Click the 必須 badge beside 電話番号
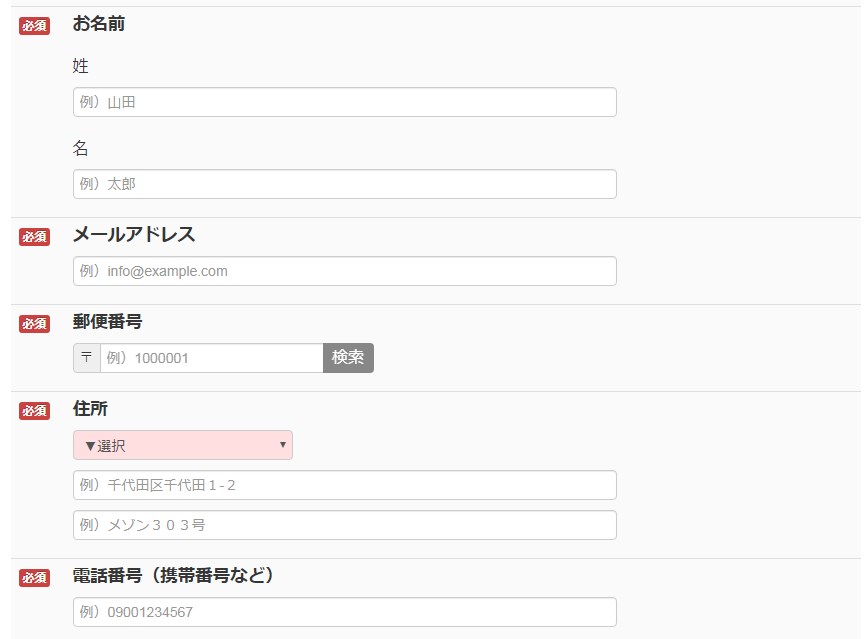The width and height of the screenshot is (868, 639). (x=34, y=578)
